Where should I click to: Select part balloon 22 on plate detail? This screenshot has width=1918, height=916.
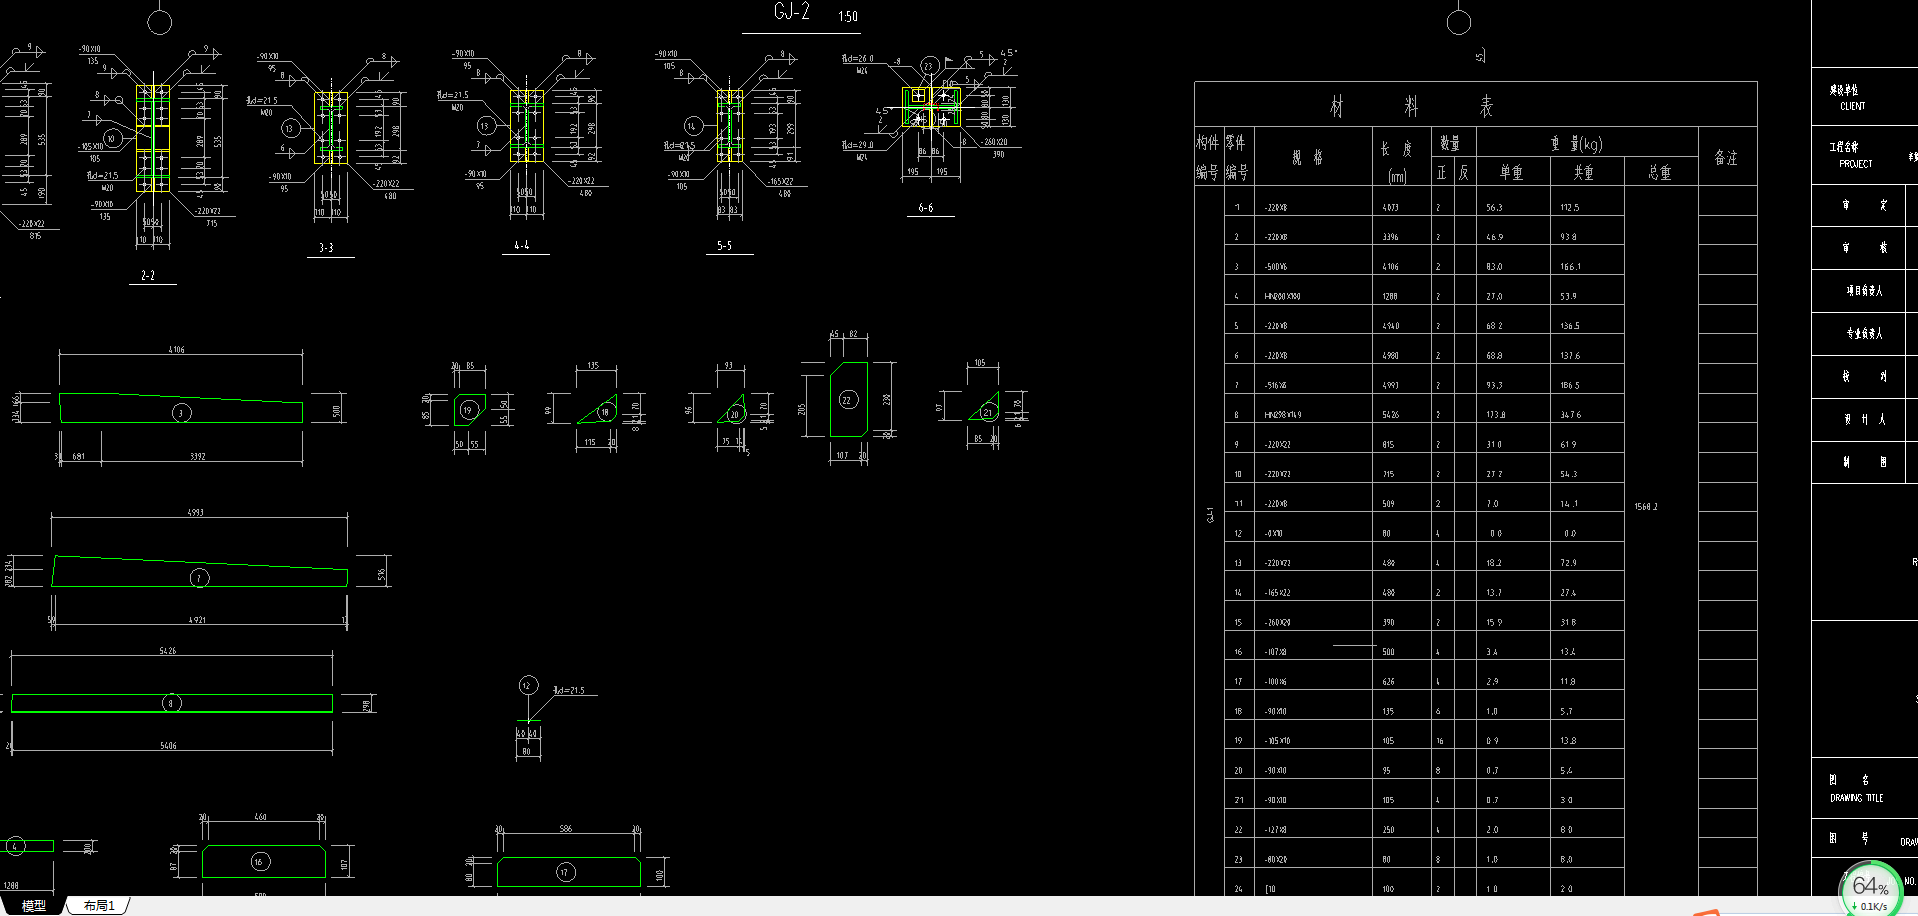click(848, 400)
